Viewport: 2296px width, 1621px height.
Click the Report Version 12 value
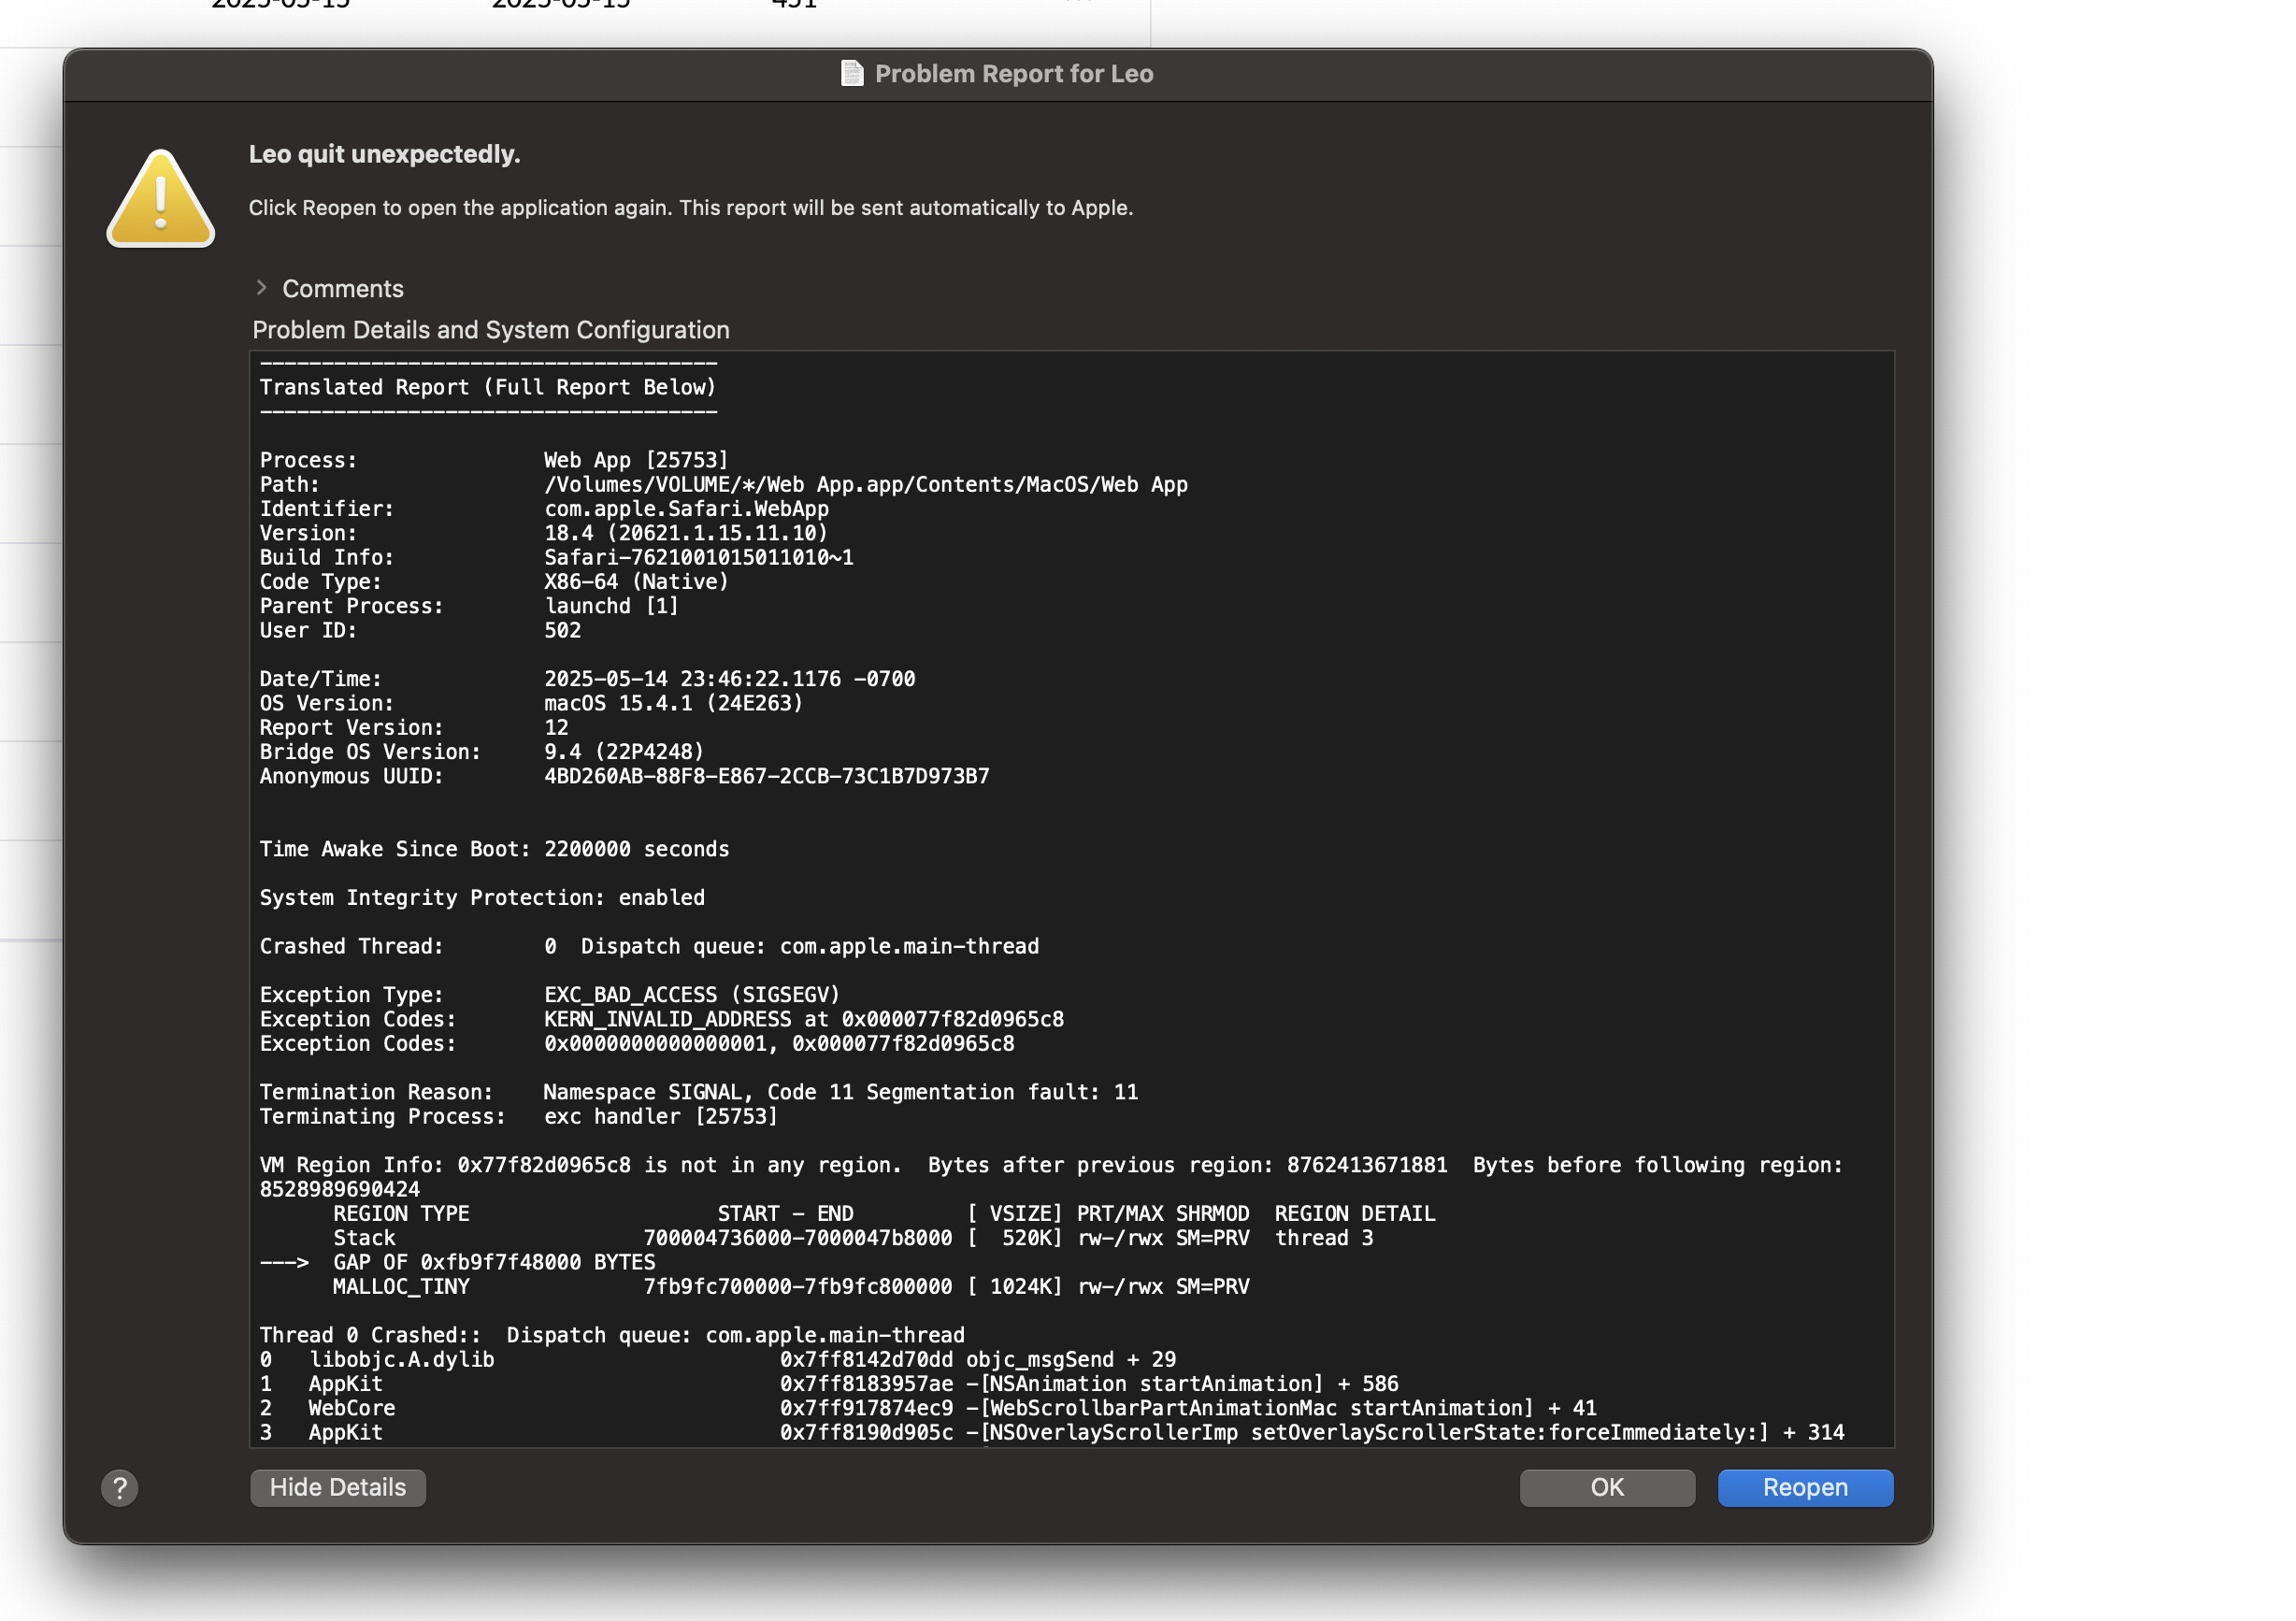coord(556,727)
